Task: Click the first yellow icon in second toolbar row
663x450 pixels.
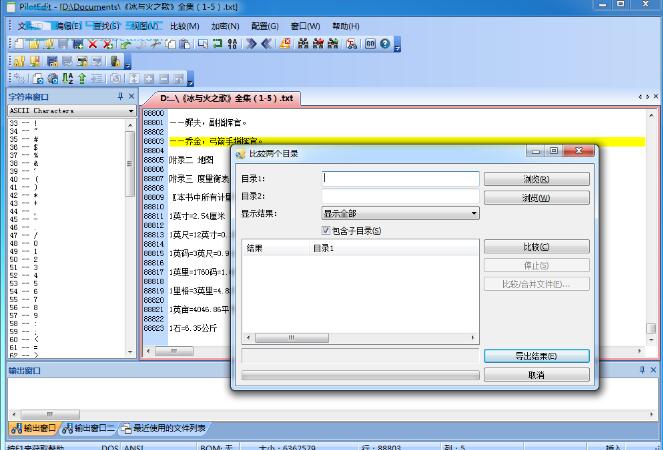Action: (19, 61)
